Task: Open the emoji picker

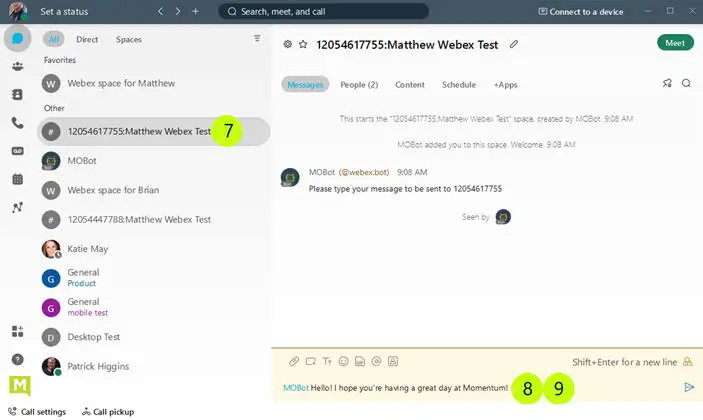Action: pyautogui.click(x=343, y=361)
